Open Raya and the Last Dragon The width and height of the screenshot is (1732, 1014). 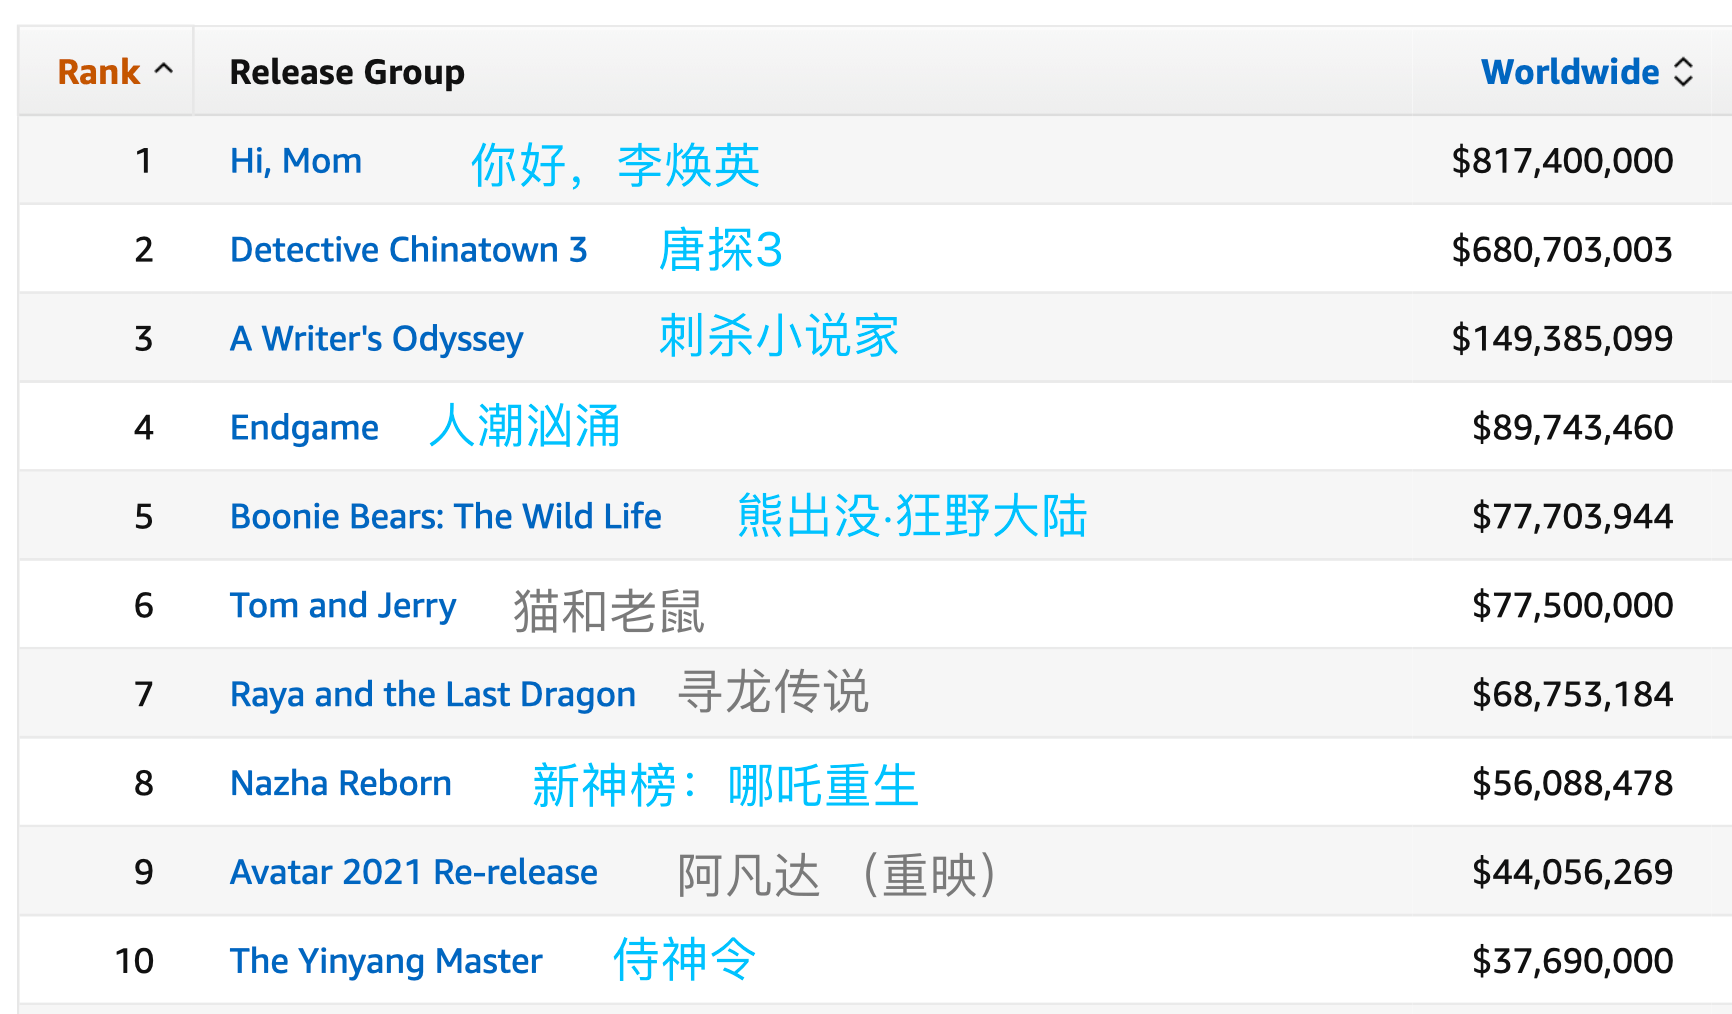(x=433, y=695)
